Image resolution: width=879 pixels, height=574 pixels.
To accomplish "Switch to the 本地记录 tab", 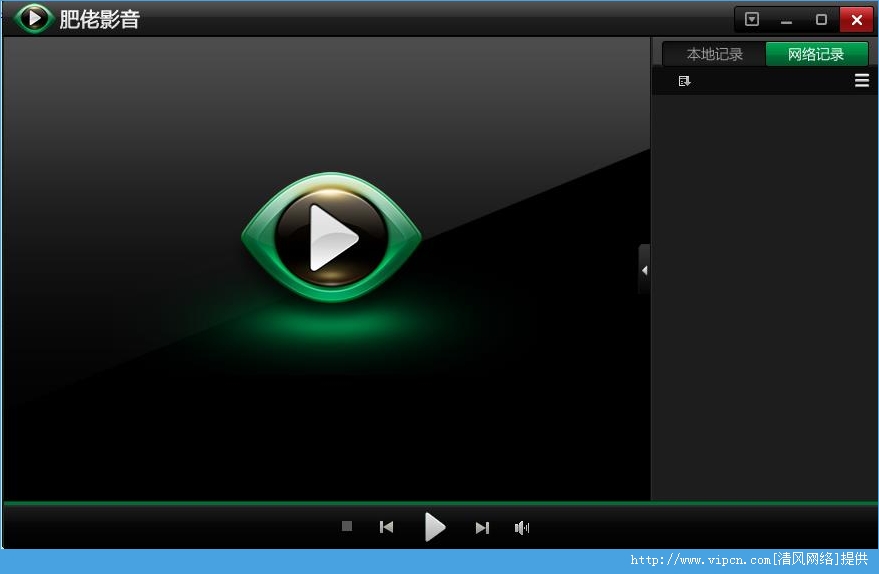I will pos(714,54).
